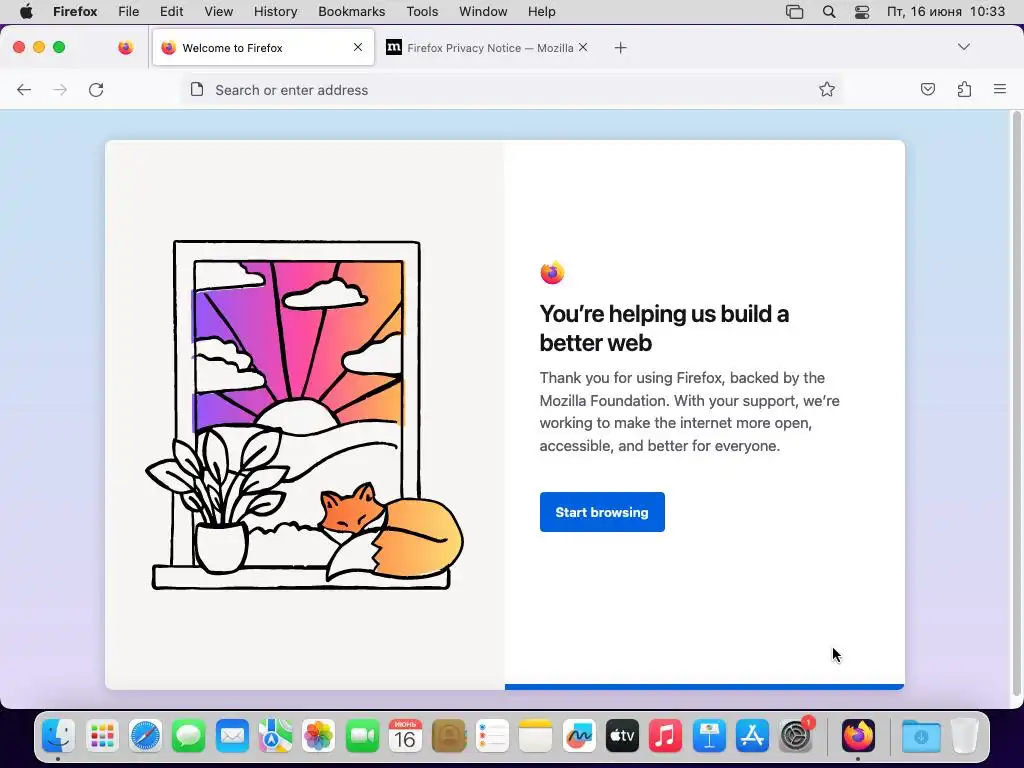Image resolution: width=1024 pixels, height=768 pixels.
Task: Open Calendar from the Dock
Action: point(405,736)
